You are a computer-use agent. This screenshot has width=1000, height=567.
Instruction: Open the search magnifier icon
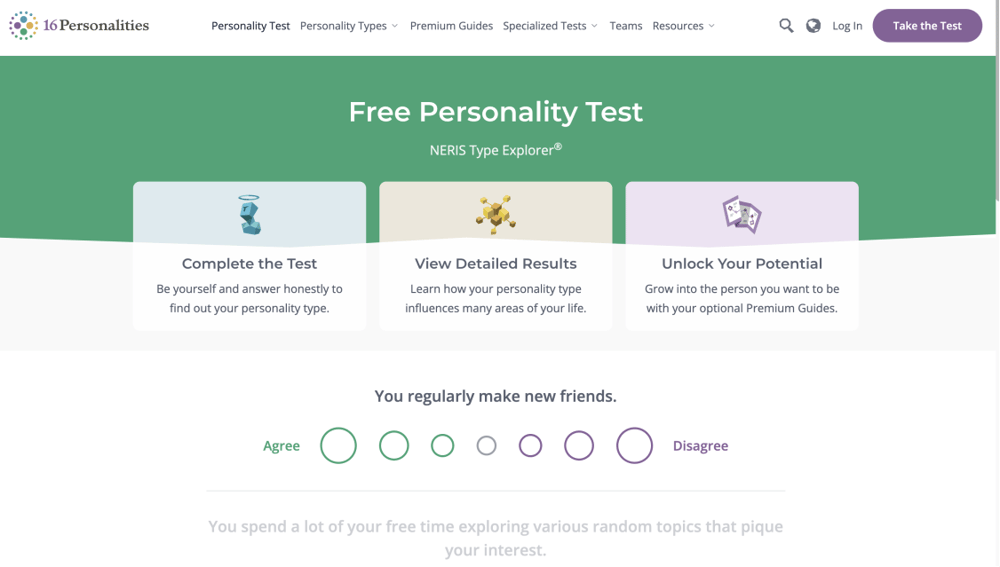point(786,26)
